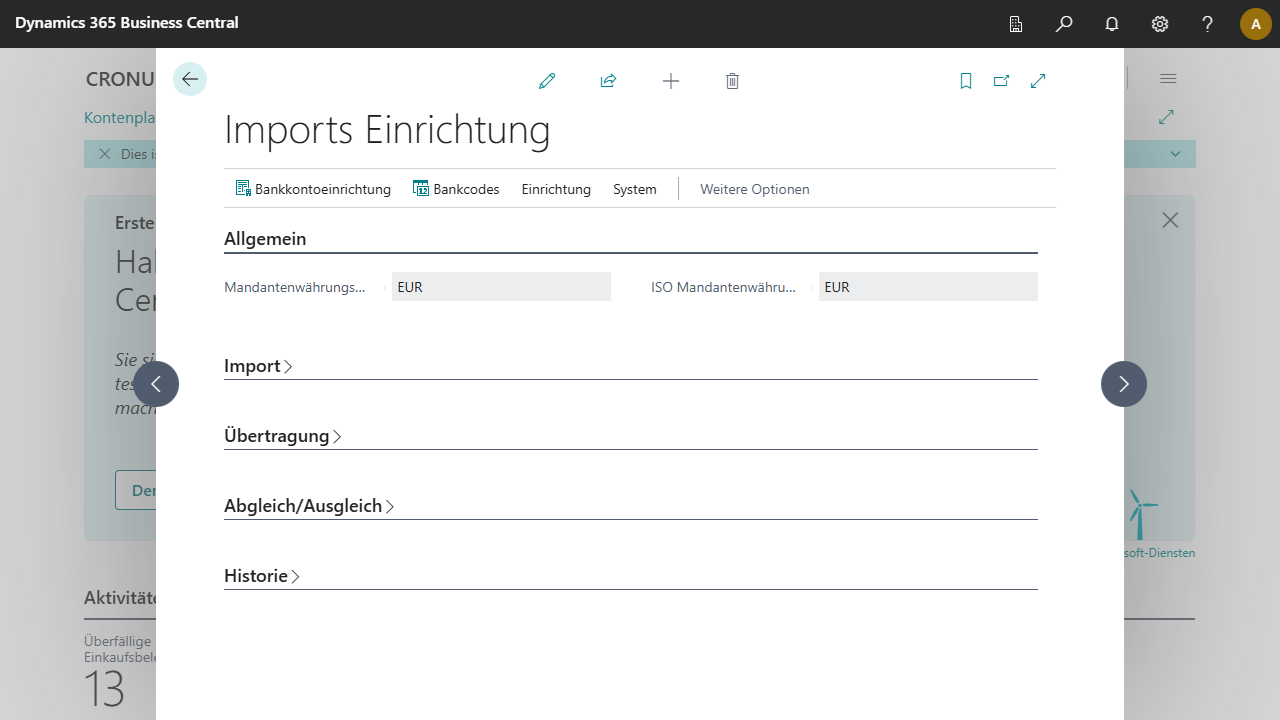Click the expand to full-screen arrows icon
This screenshot has width=1280, height=720.
tap(1038, 81)
